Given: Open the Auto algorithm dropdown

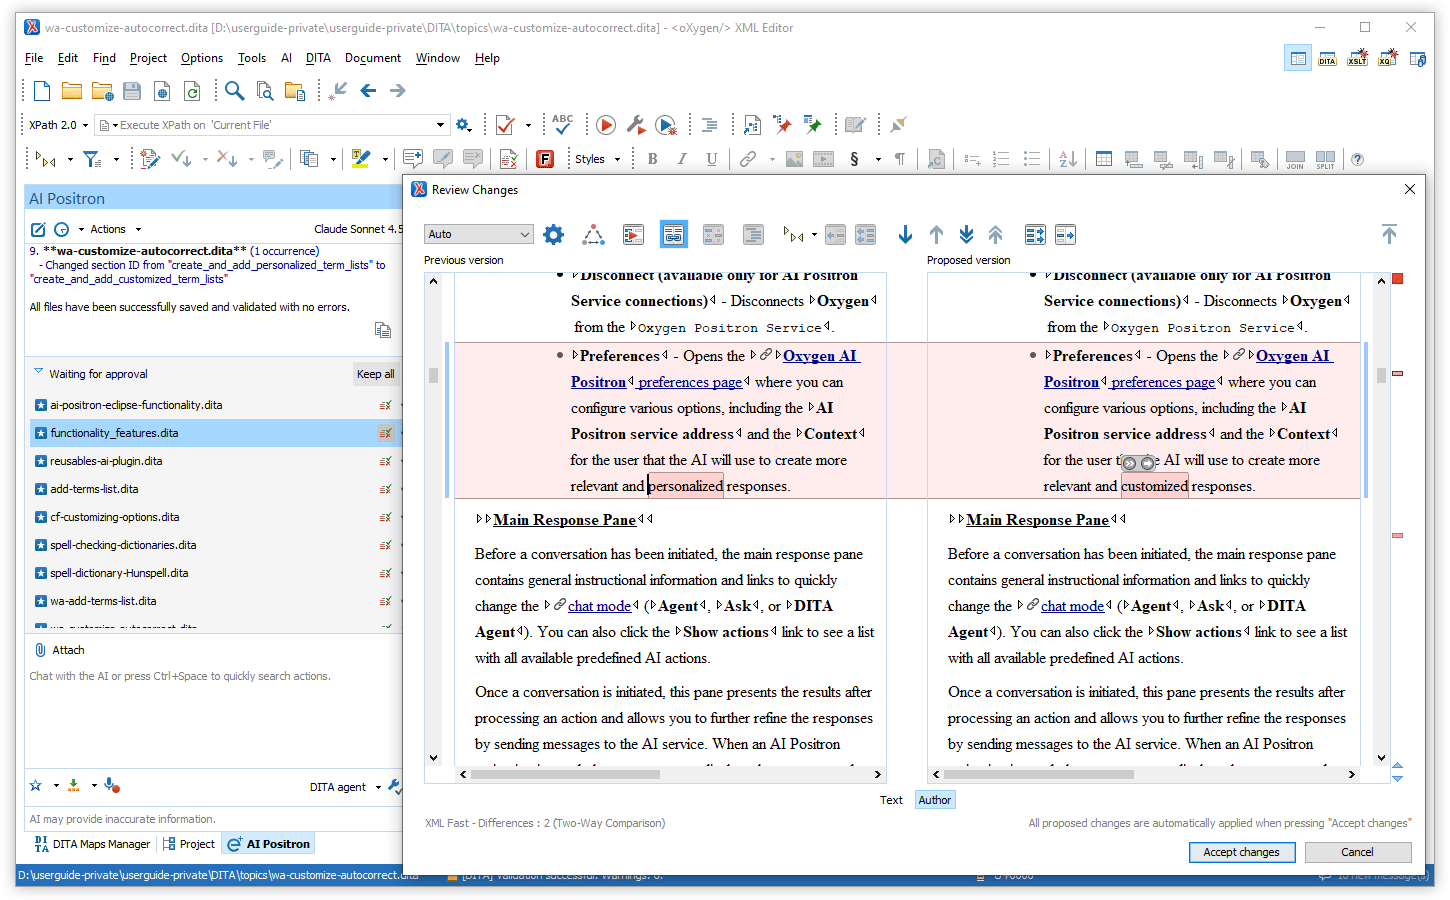Looking at the screenshot, I should click(478, 234).
